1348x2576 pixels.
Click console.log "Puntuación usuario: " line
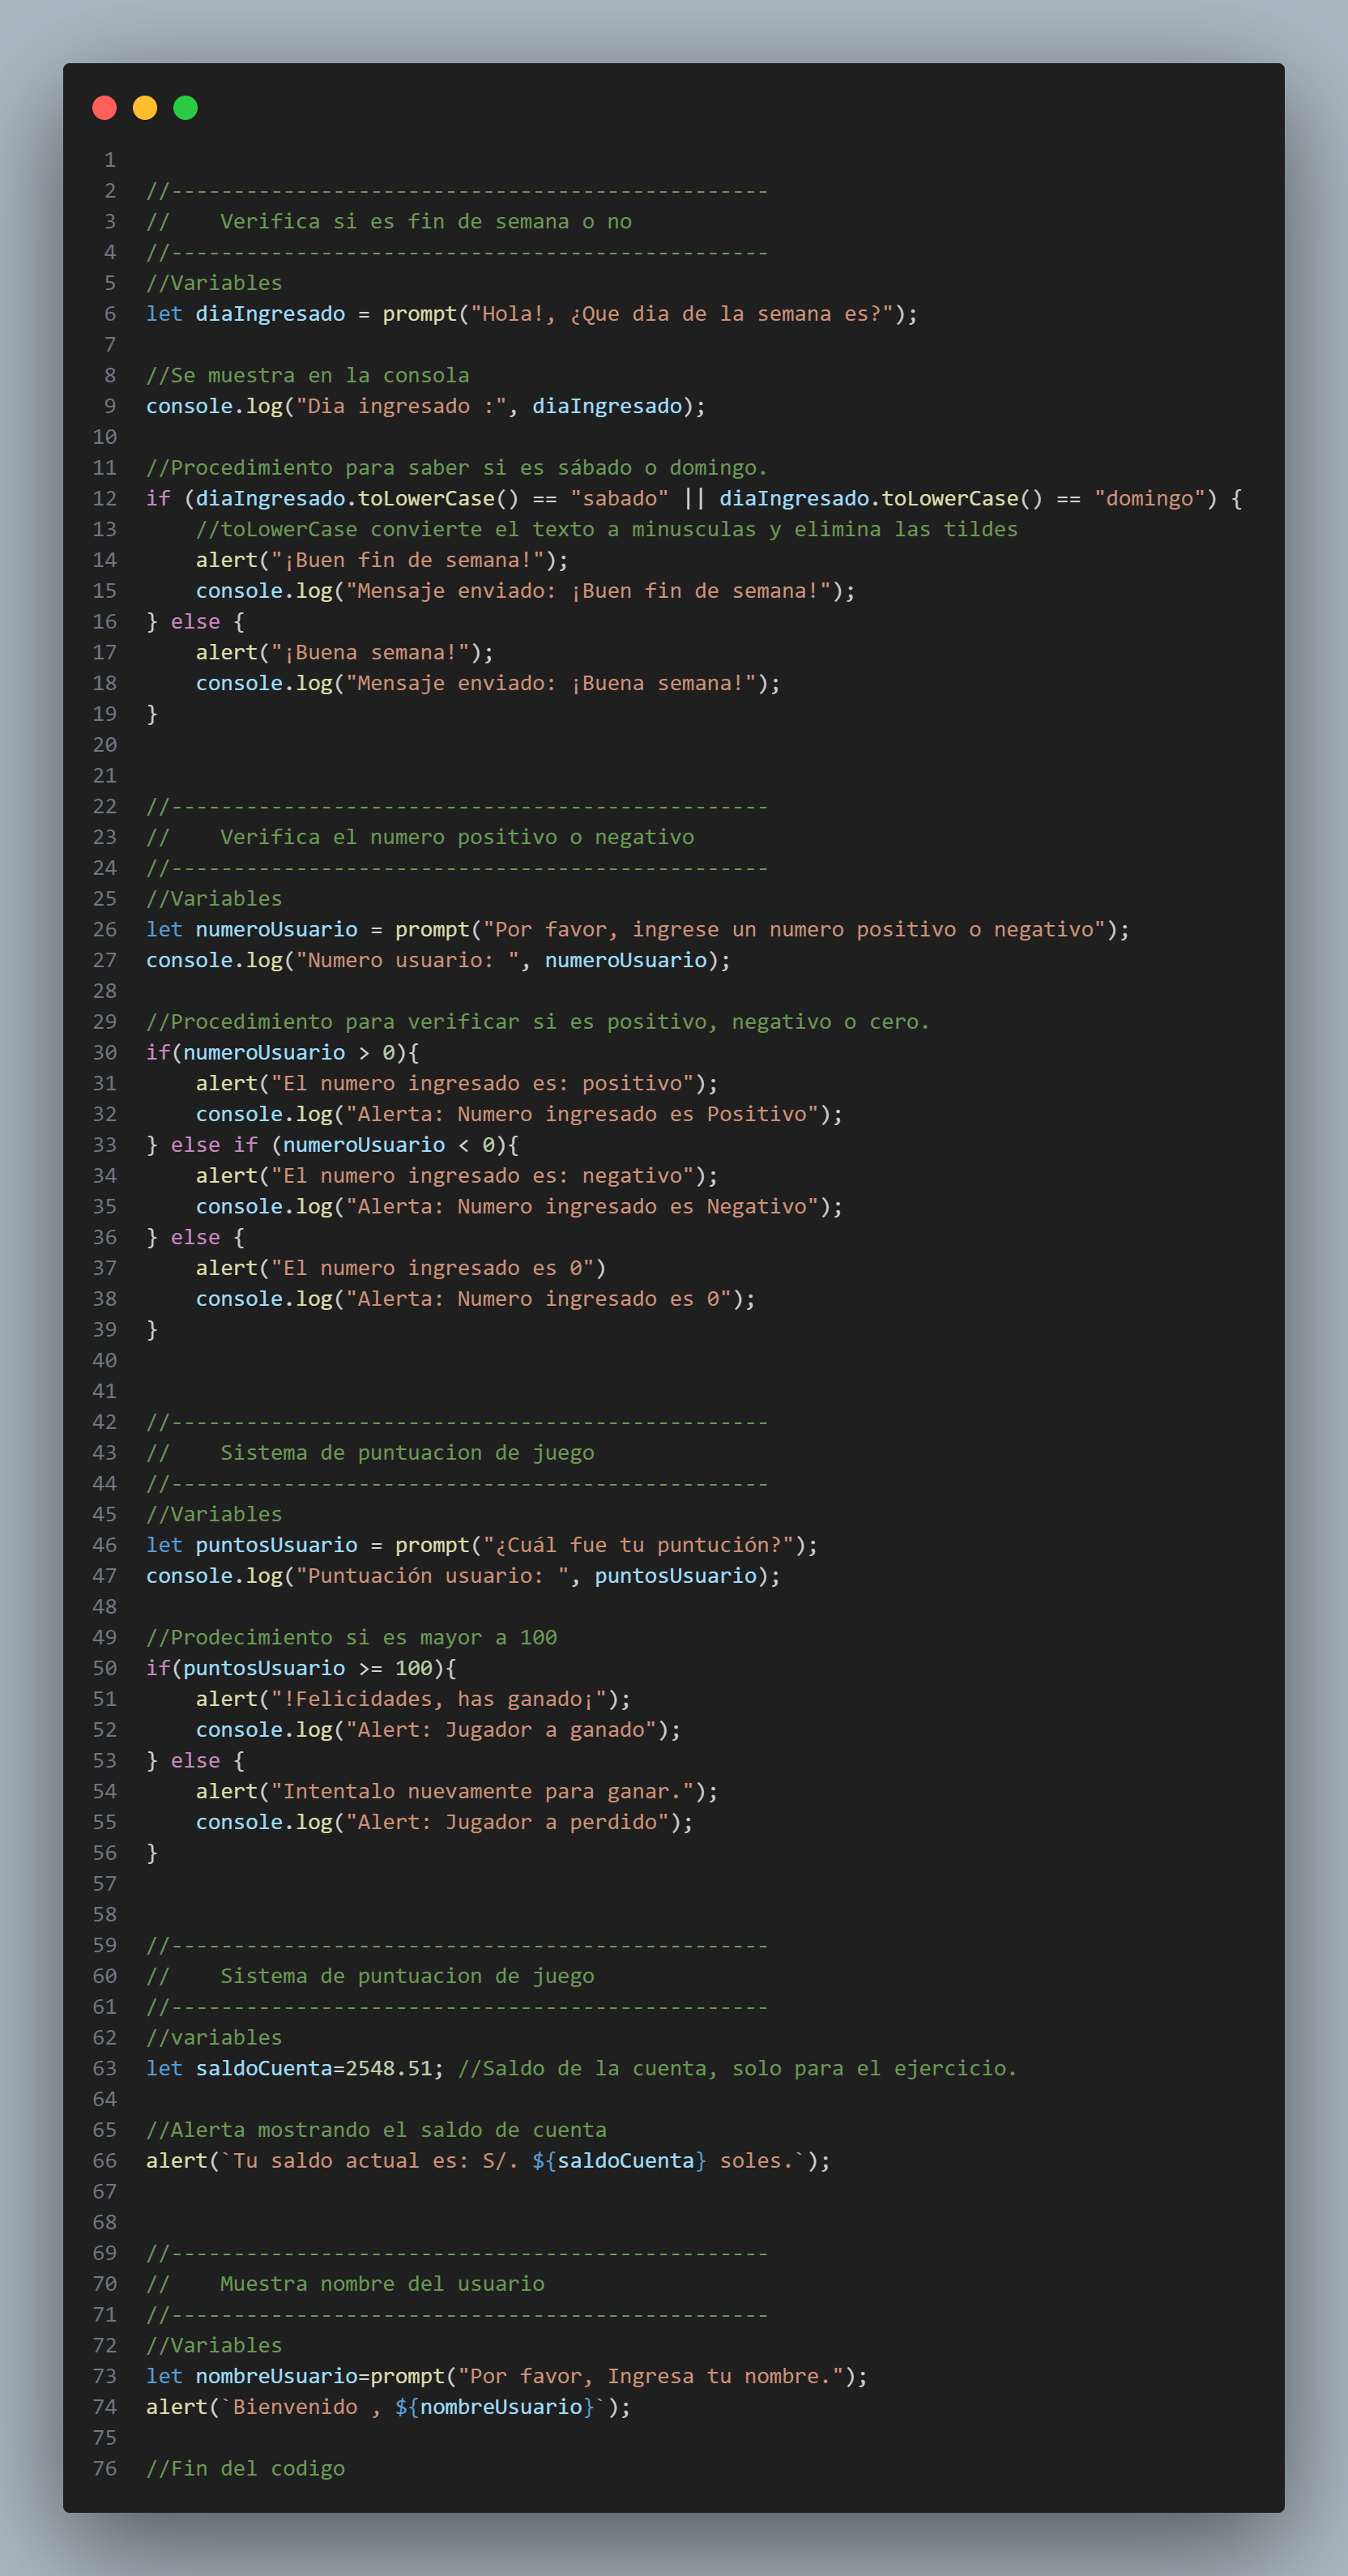point(463,1576)
